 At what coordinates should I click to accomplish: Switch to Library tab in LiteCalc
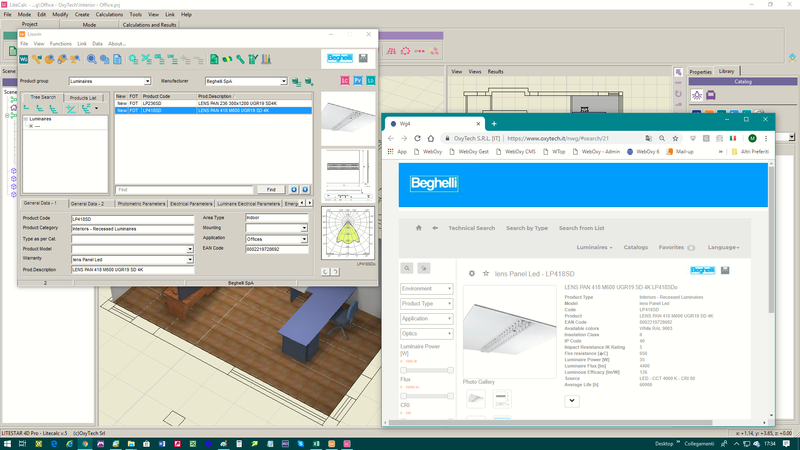727,71
